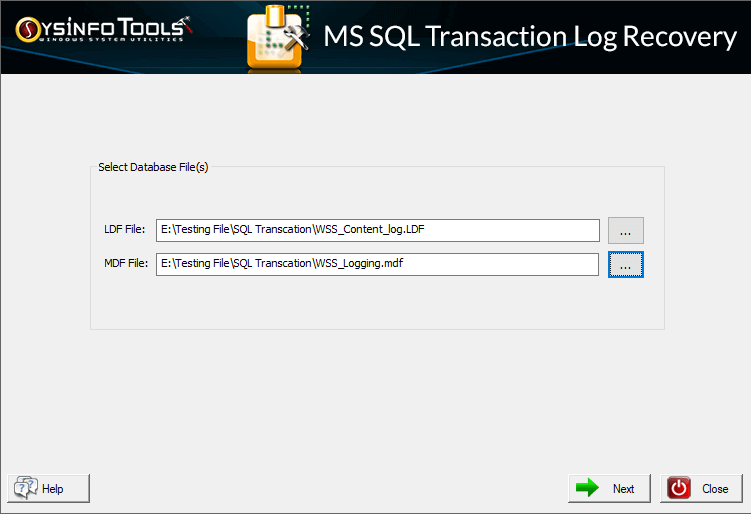Click the green Next arrow icon
This screenshot has width=751, height=514.
(x=587, y=488)
